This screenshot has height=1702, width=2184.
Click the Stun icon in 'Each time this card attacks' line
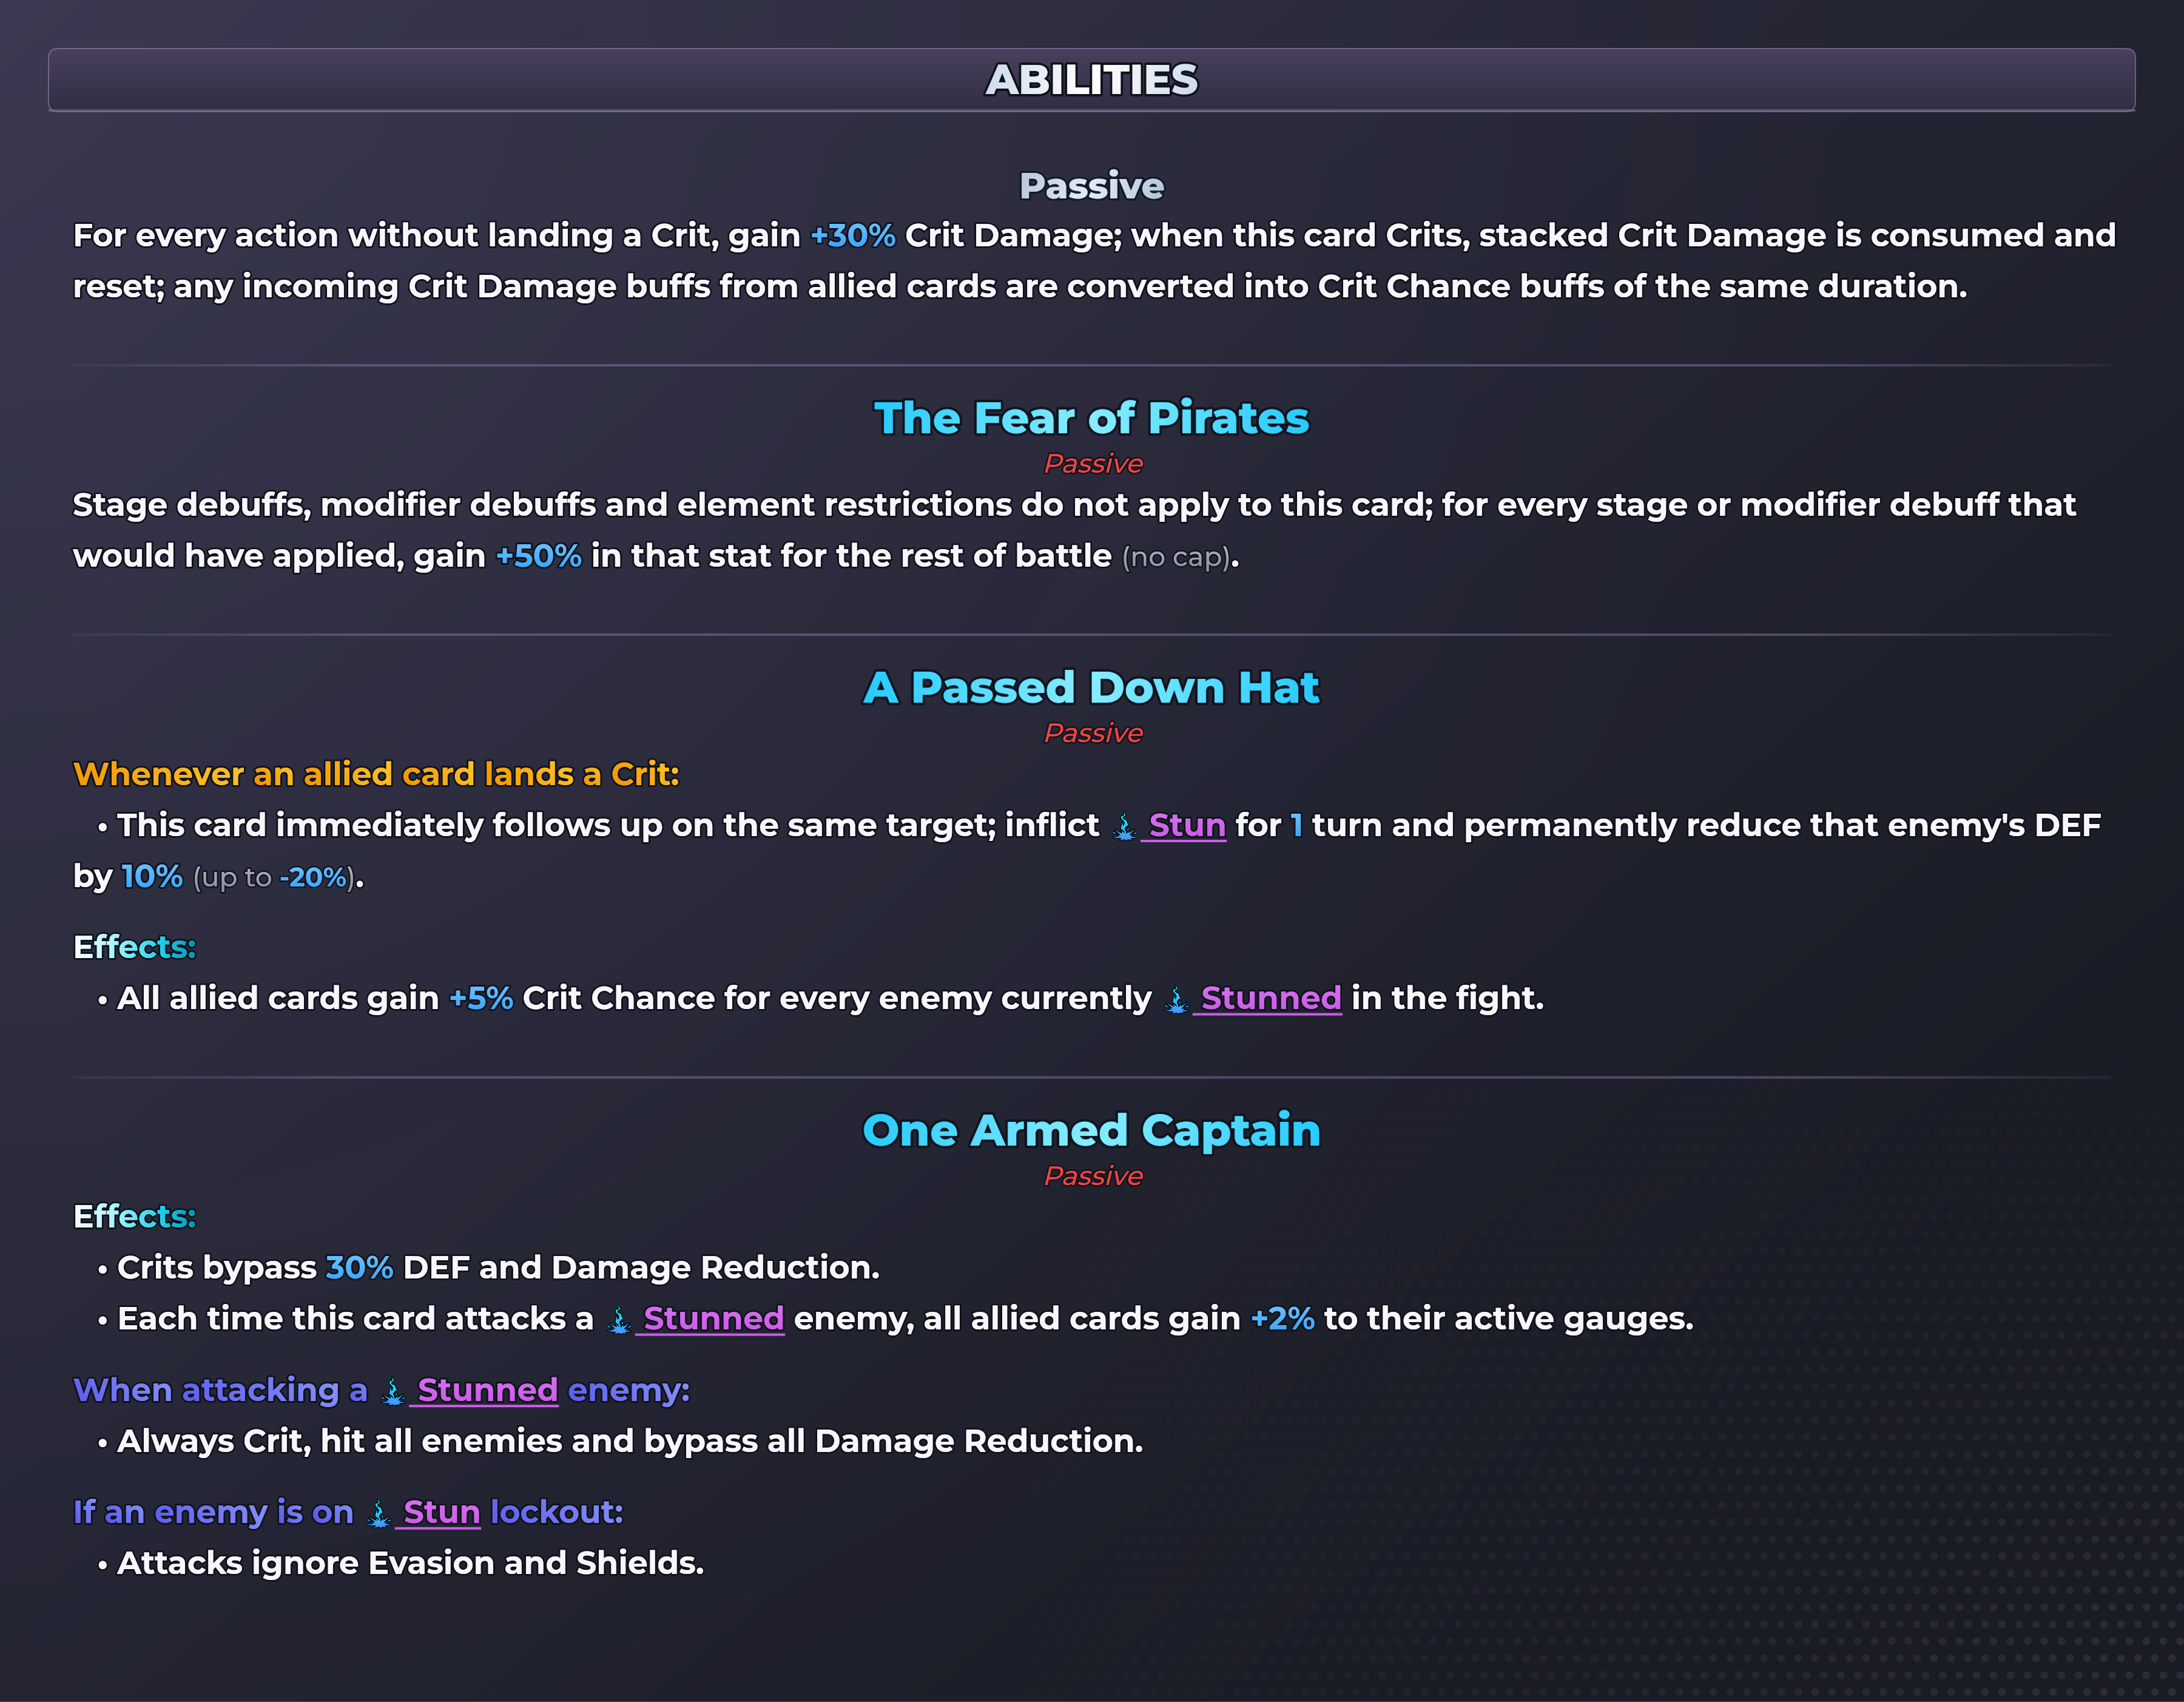click(619, 1320)
